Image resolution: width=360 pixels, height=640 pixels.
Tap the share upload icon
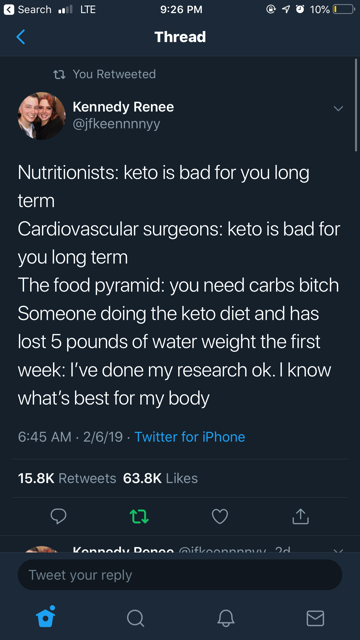pos(301,516)
